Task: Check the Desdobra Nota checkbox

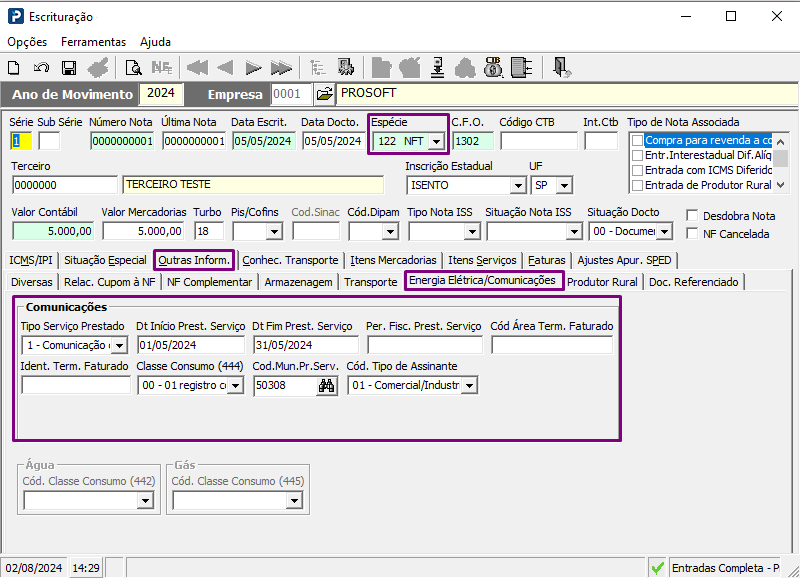Action: pyautogui.click(x=693, y=216)
